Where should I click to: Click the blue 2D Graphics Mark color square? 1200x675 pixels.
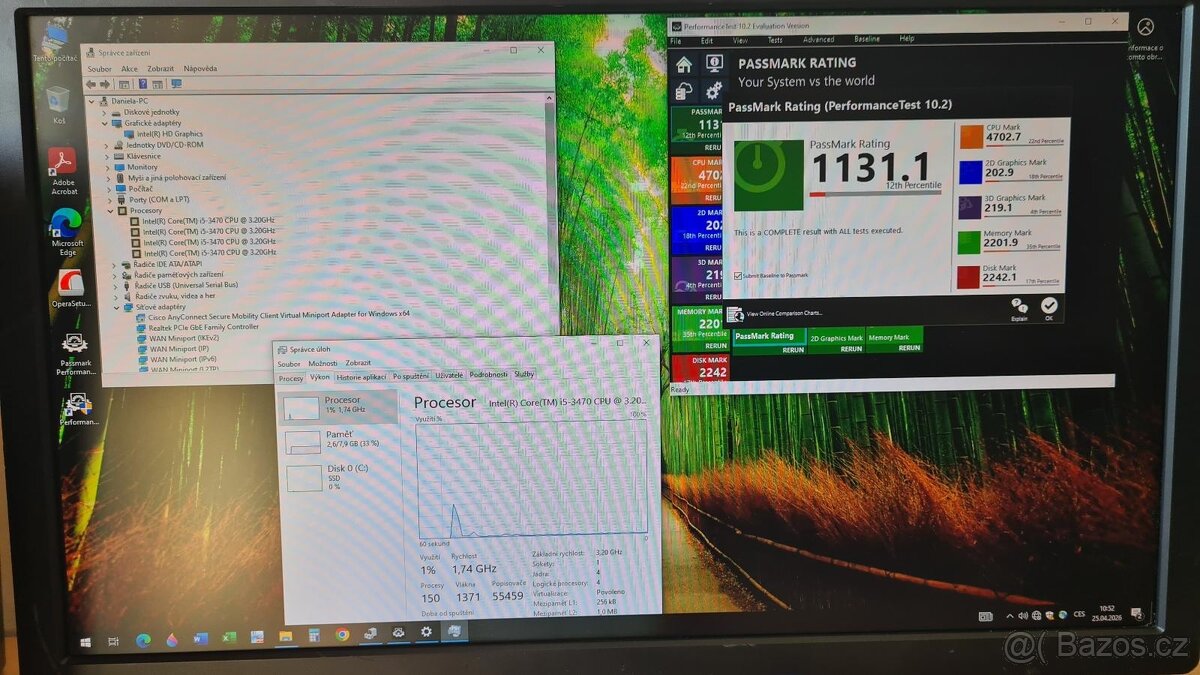point(970,172)
